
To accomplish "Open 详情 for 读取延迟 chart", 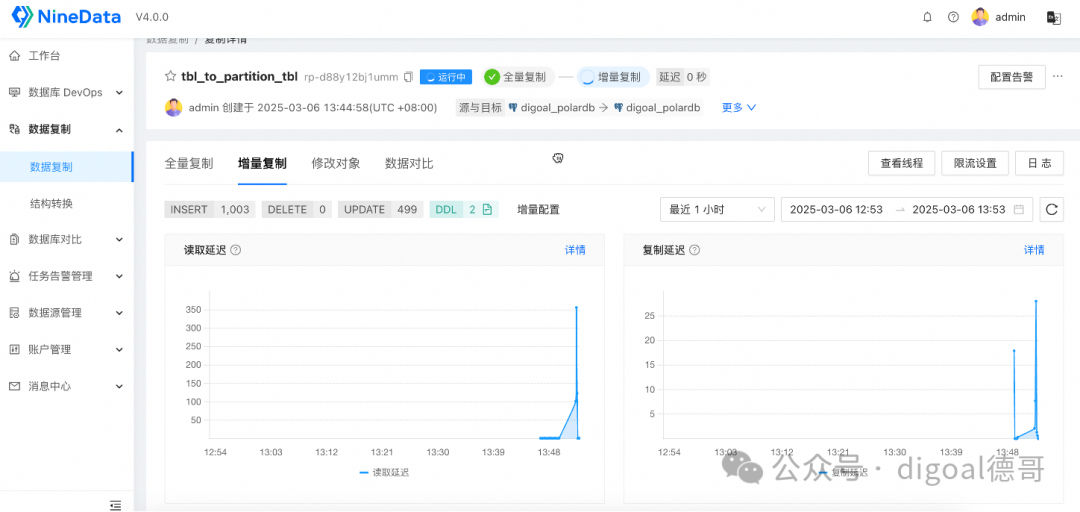I will point(575,250).
